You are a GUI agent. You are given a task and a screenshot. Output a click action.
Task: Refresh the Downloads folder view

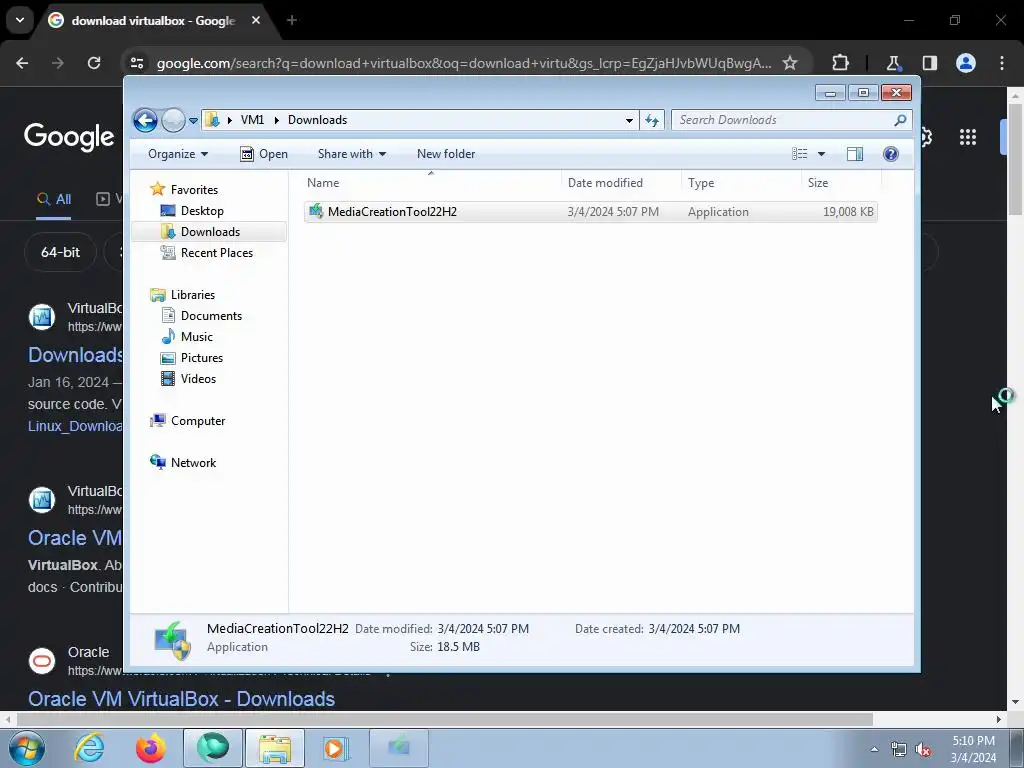pyautogui.click(x=652, y=120)
